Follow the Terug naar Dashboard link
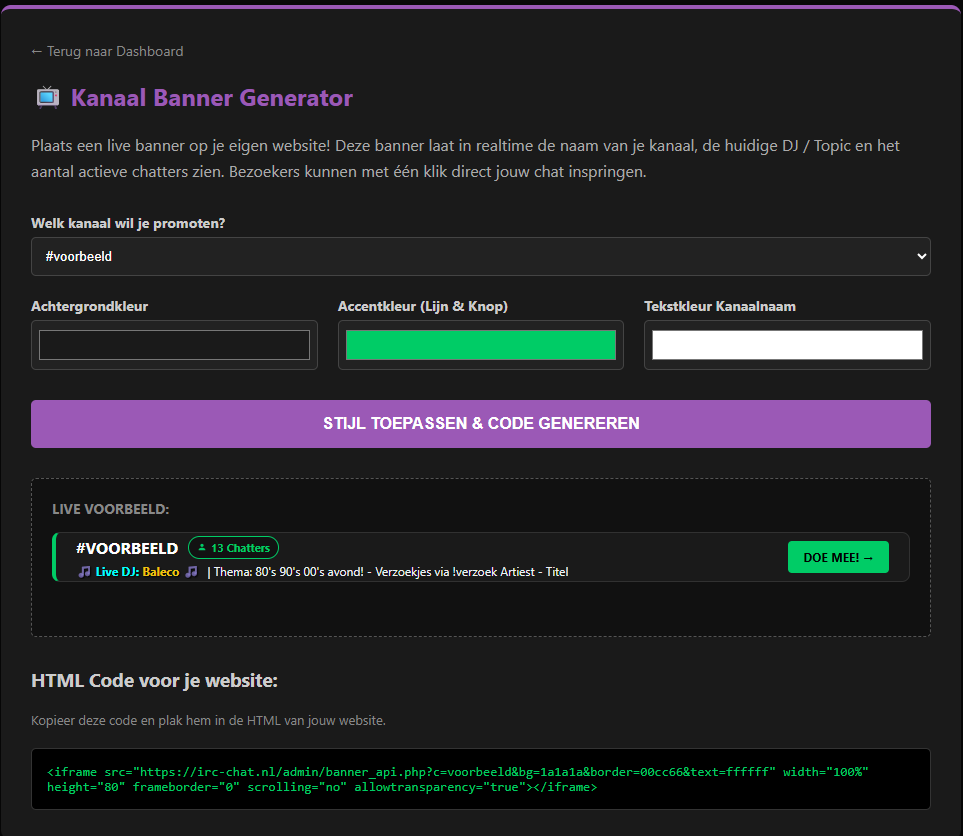963x836 pixels. 107,51
